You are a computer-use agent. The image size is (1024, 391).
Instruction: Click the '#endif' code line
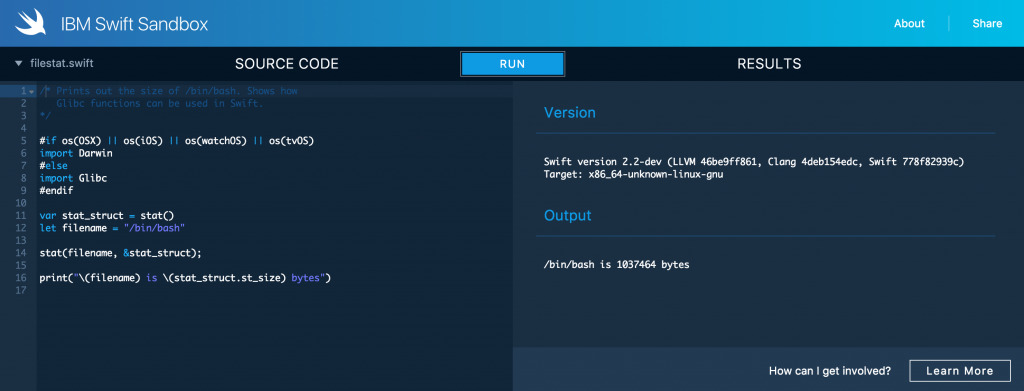[x=56, y=191]
